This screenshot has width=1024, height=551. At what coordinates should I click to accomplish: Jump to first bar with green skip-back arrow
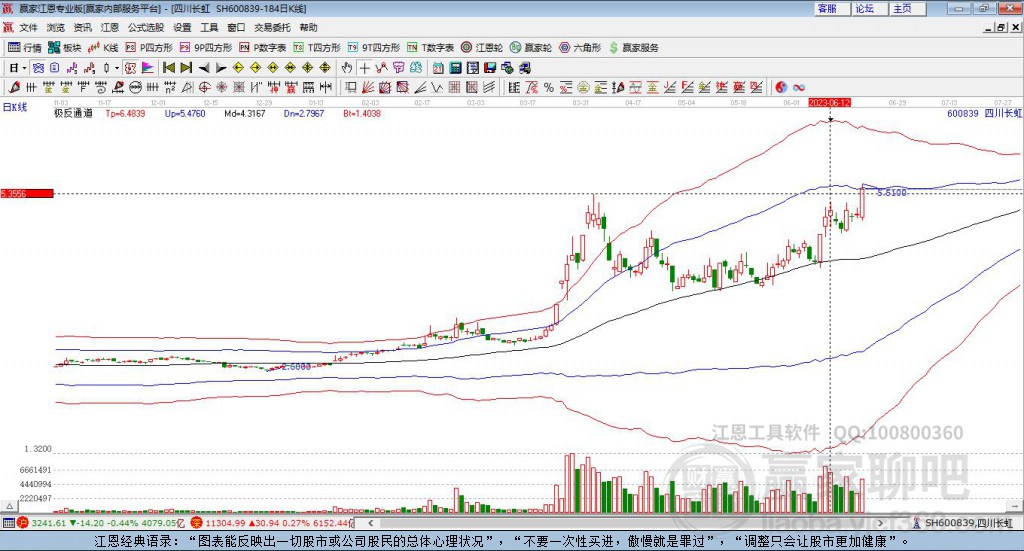(169, 68)
